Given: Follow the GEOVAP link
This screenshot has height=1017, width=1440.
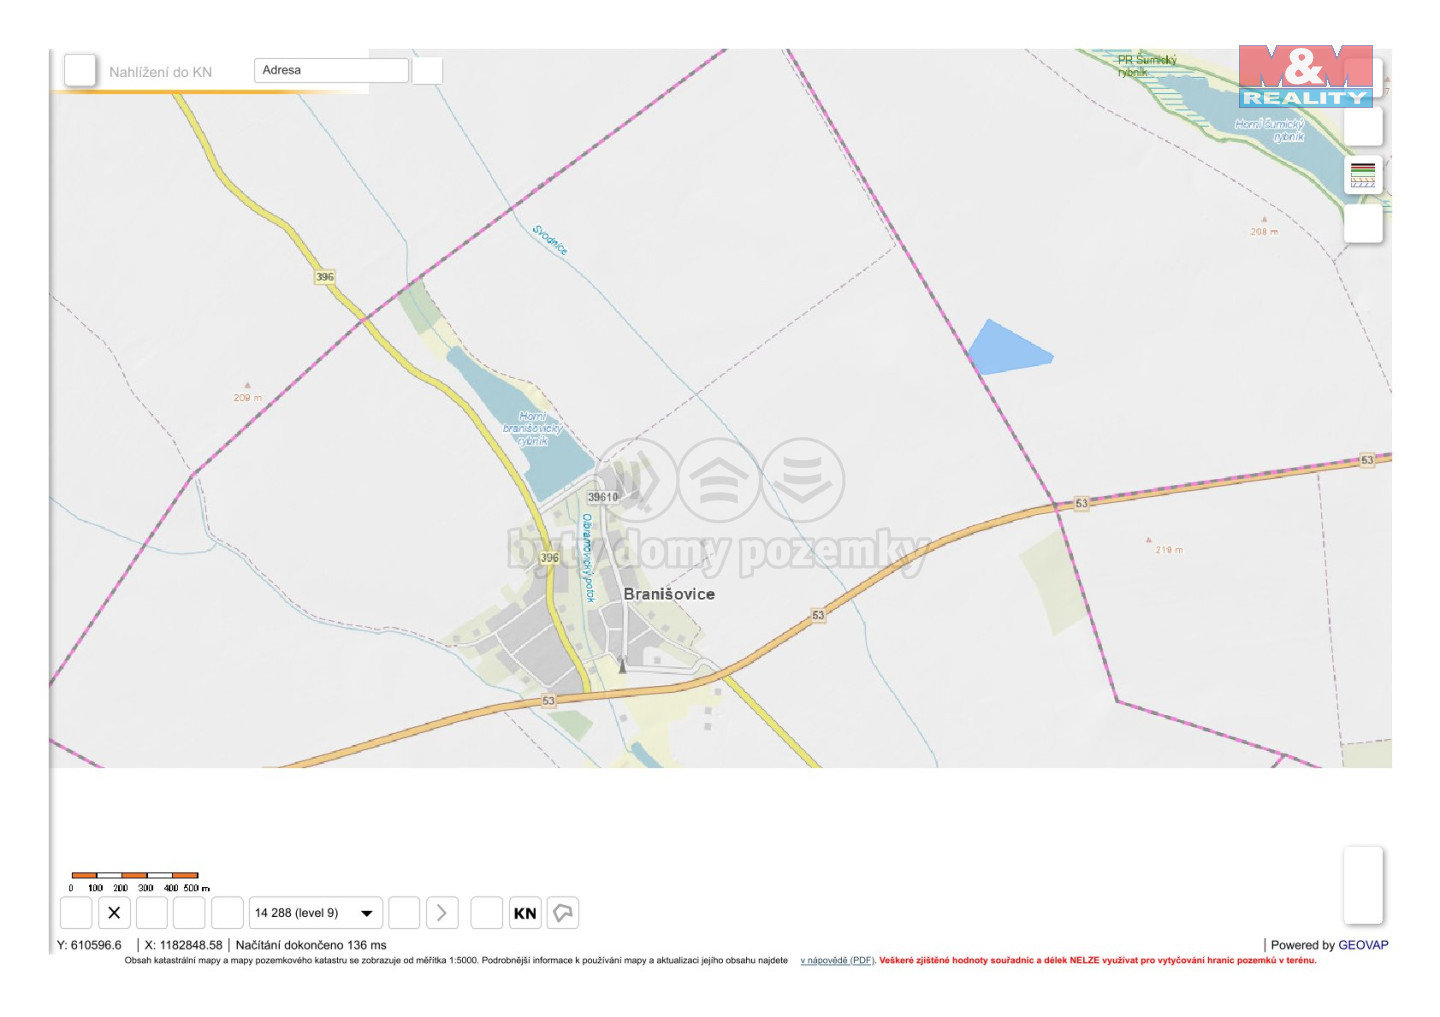Looking at the screenshot, I should tap(1363, 945).
